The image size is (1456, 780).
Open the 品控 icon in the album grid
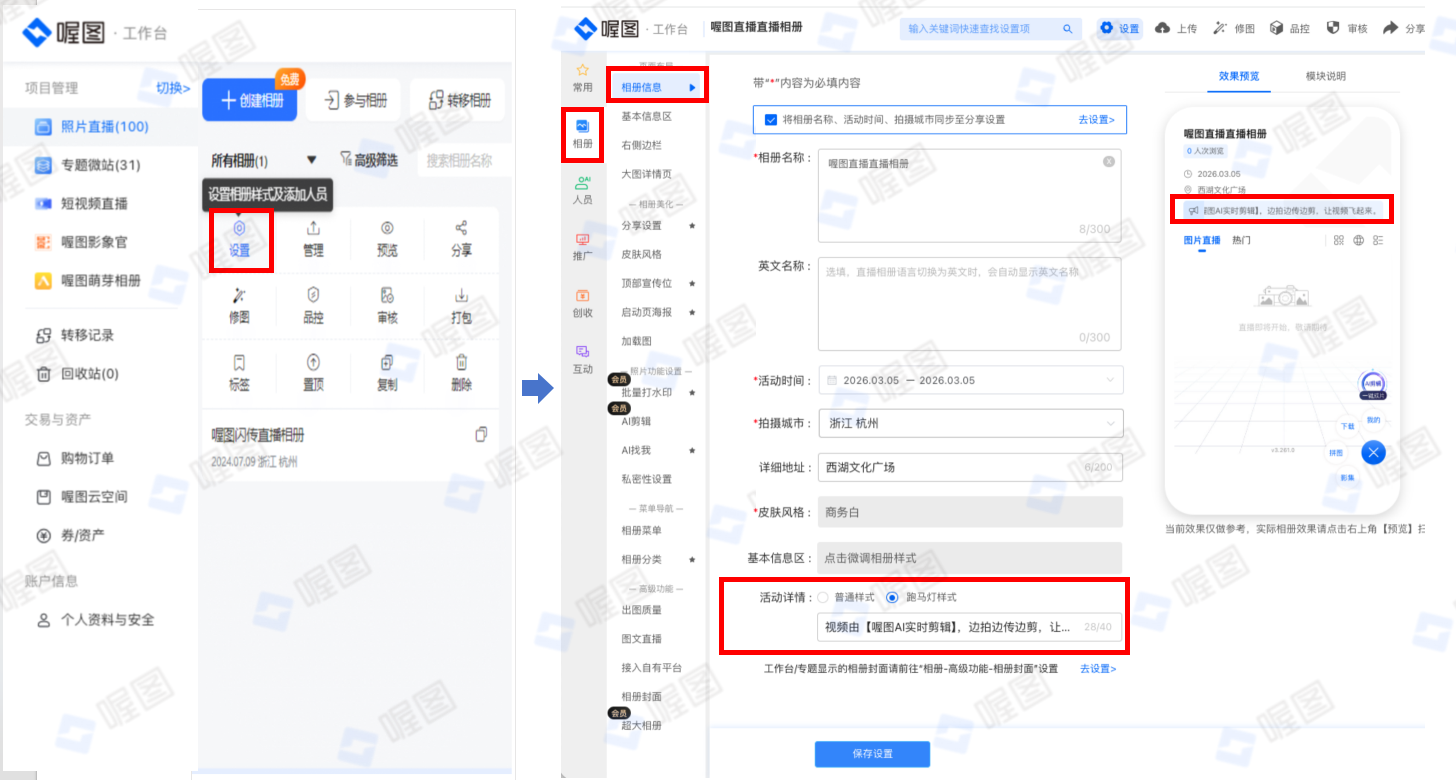(313, 295)
